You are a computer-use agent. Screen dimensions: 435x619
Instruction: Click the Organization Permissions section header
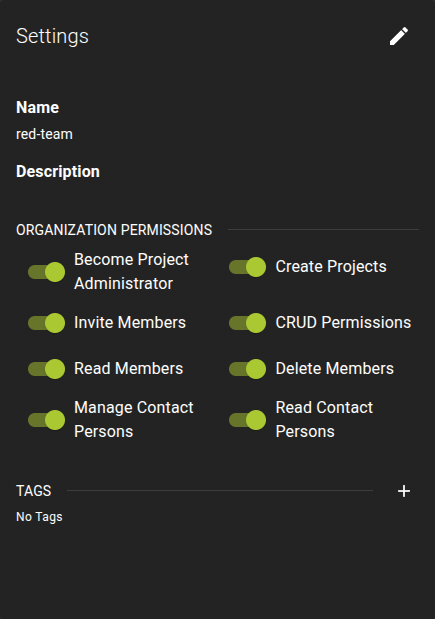pyautogui.click(x=114, y=230)
